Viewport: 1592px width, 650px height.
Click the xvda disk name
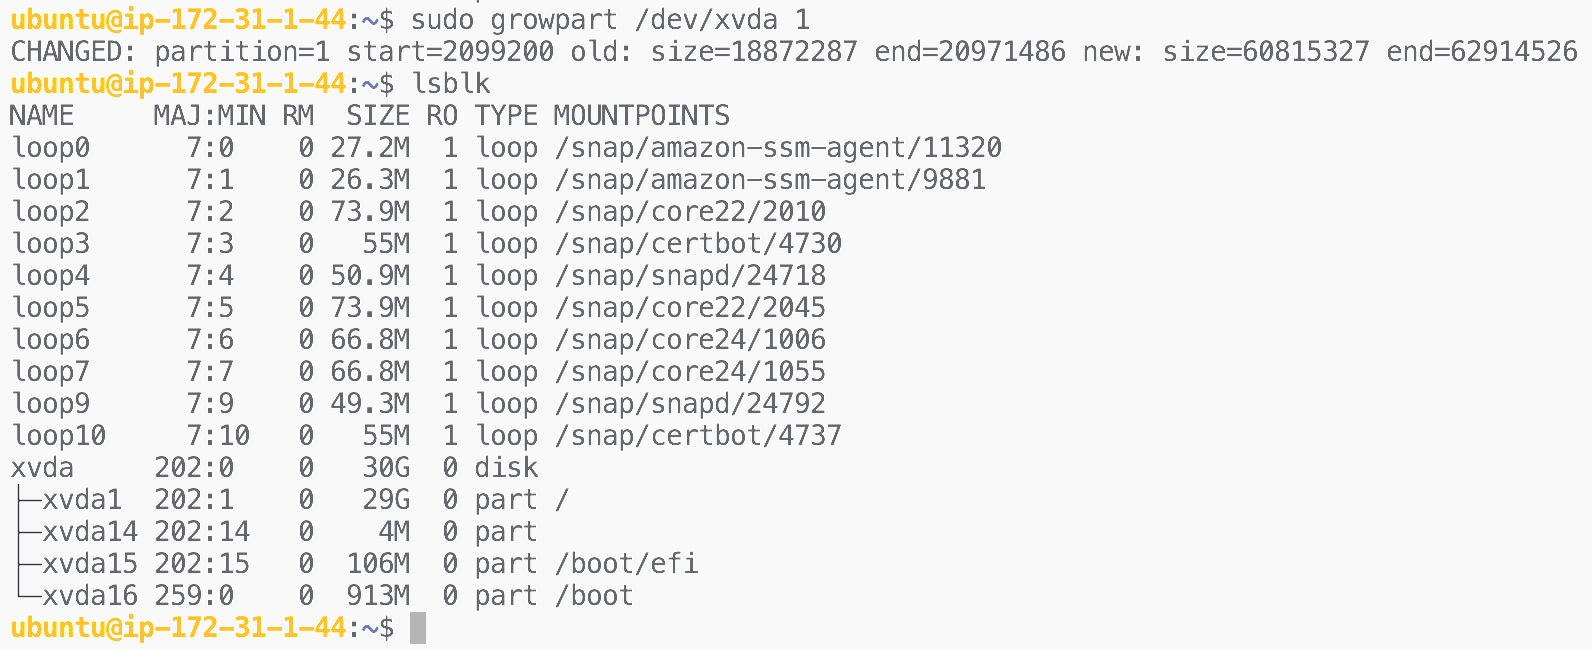tap(42, 468)
